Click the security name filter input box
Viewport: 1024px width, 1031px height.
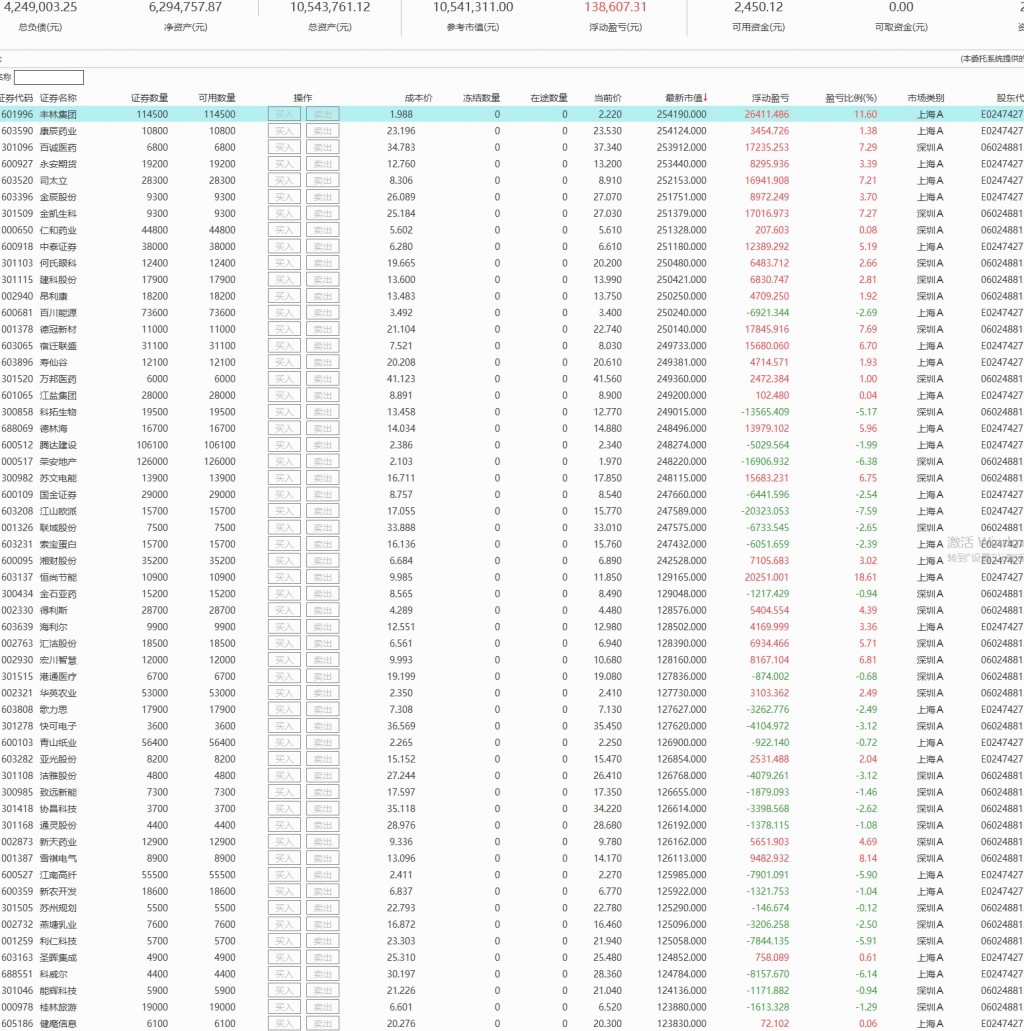(x=49, y=78)
